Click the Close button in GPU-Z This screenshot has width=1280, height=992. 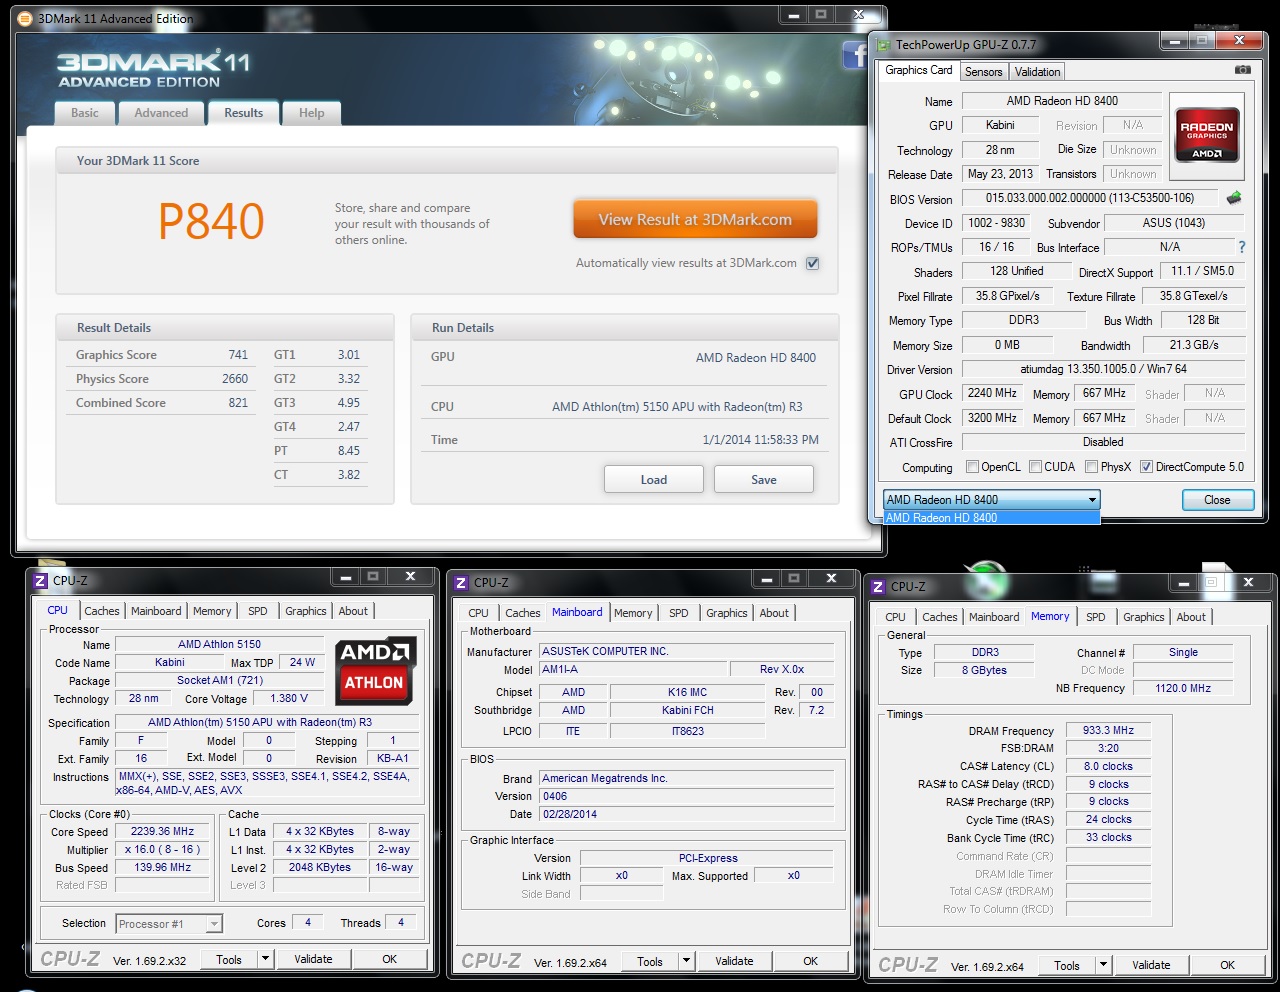pos(1217,500)
